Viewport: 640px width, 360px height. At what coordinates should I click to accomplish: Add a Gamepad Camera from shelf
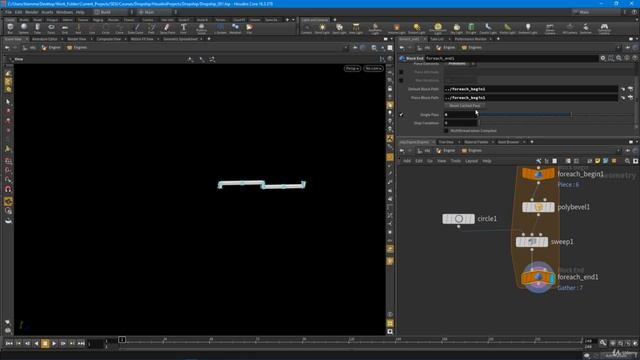(604, 29)
